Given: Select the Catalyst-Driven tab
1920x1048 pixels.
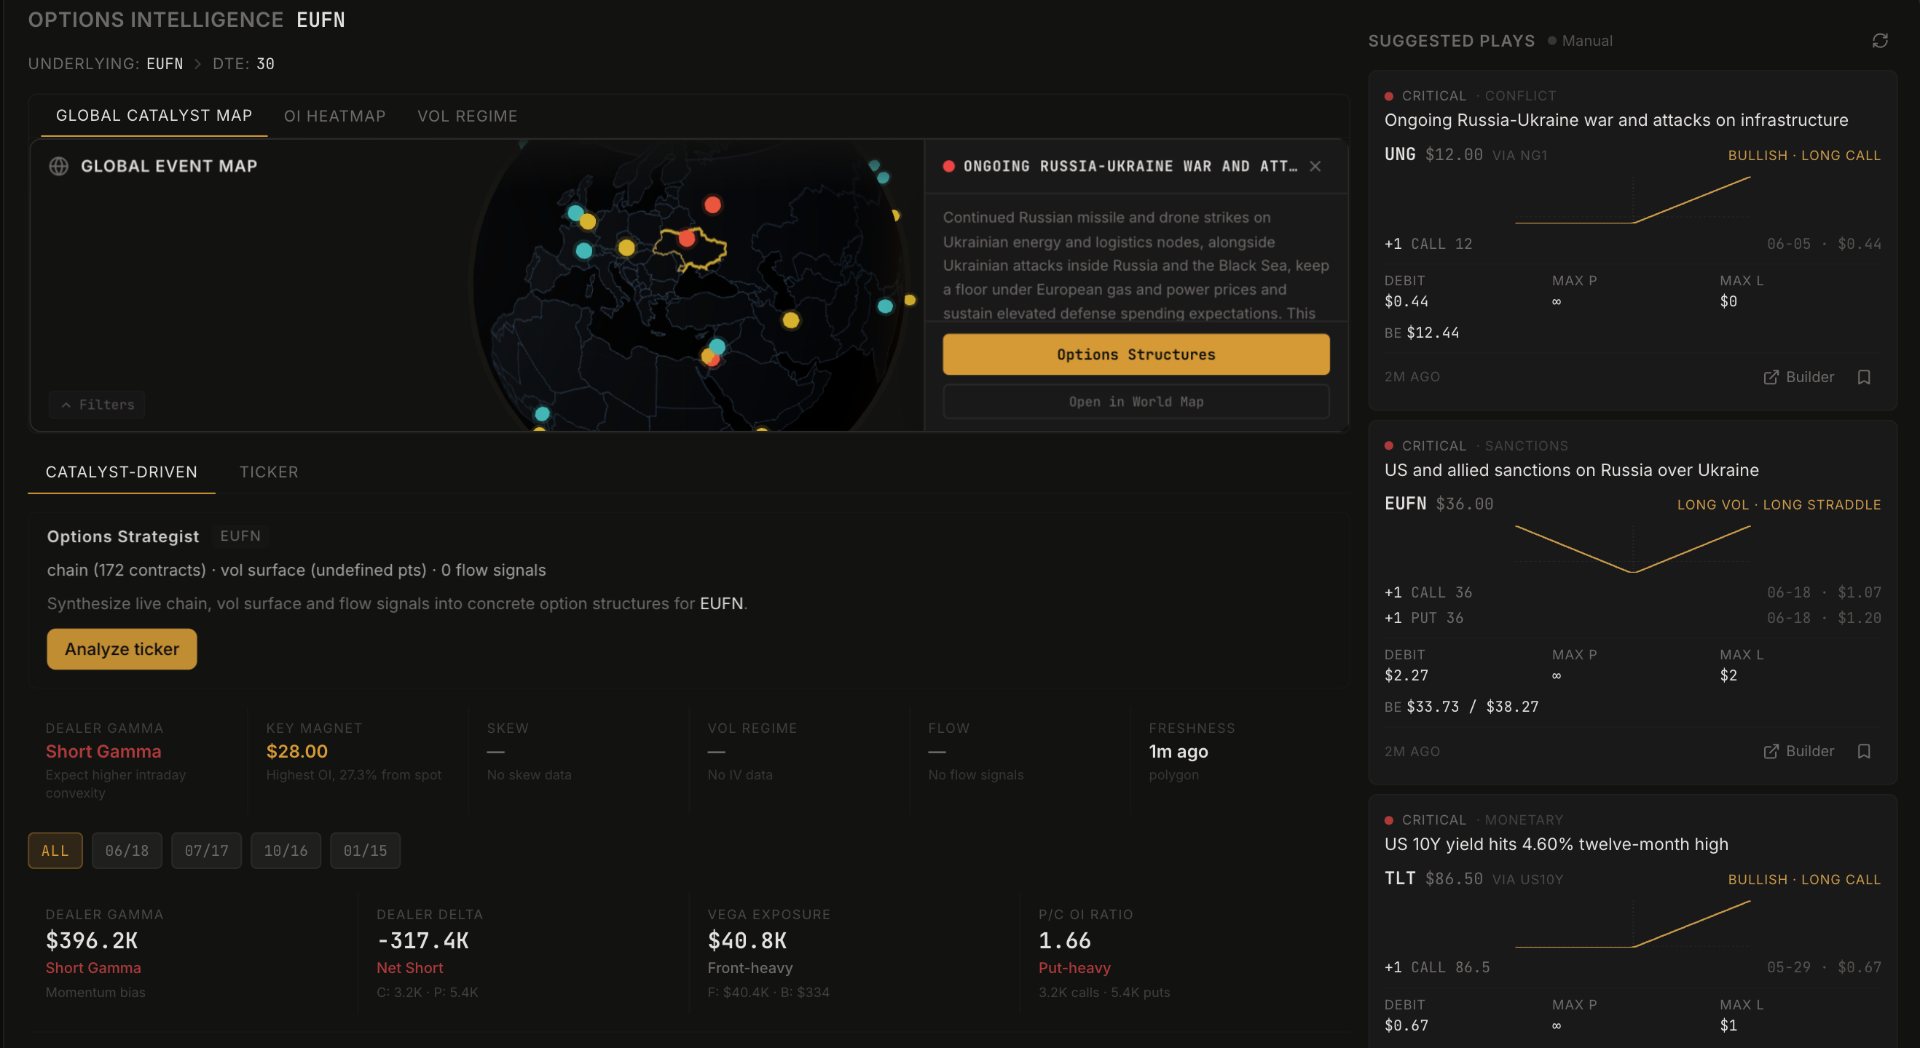Looking at the screenshot, I should (122, 472).
